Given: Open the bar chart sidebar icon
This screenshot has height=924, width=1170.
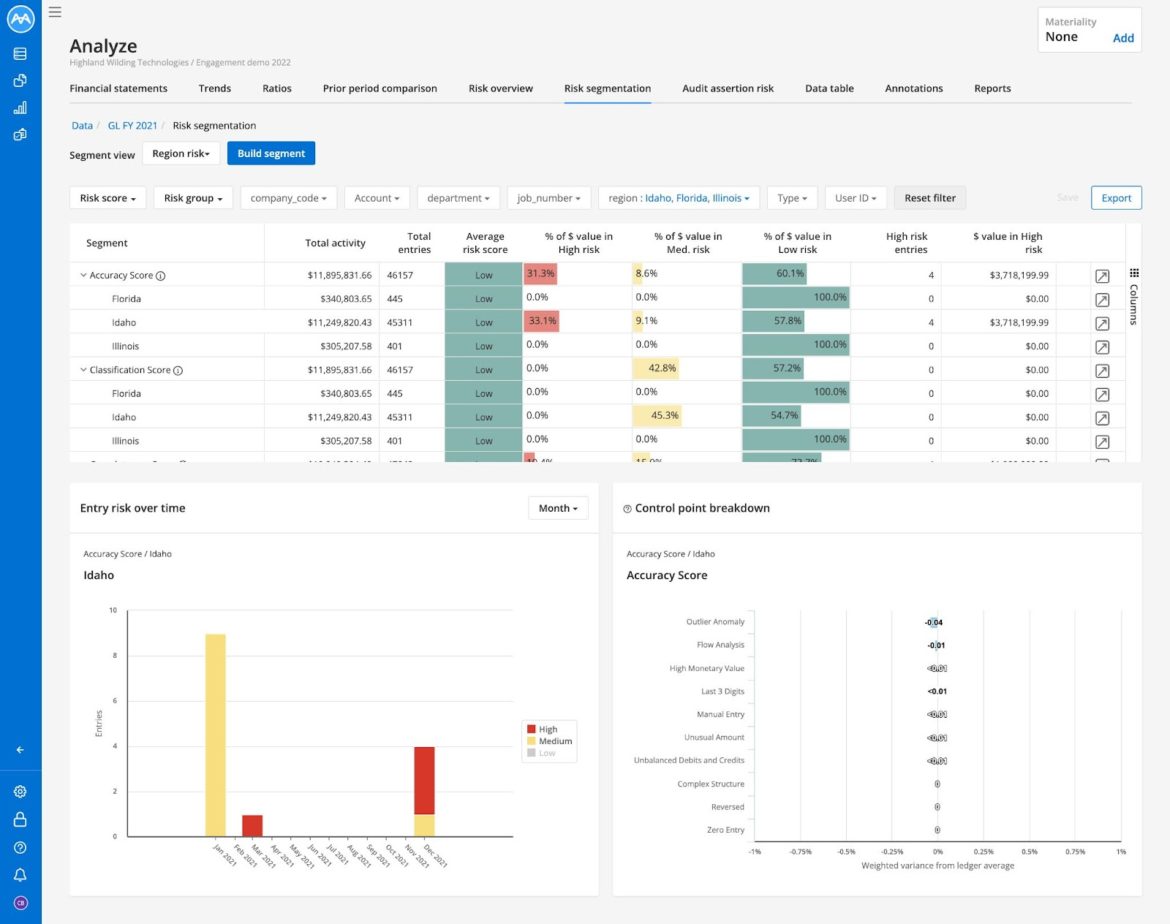Looking at the screenshot, I should click(x=20, y=107).
